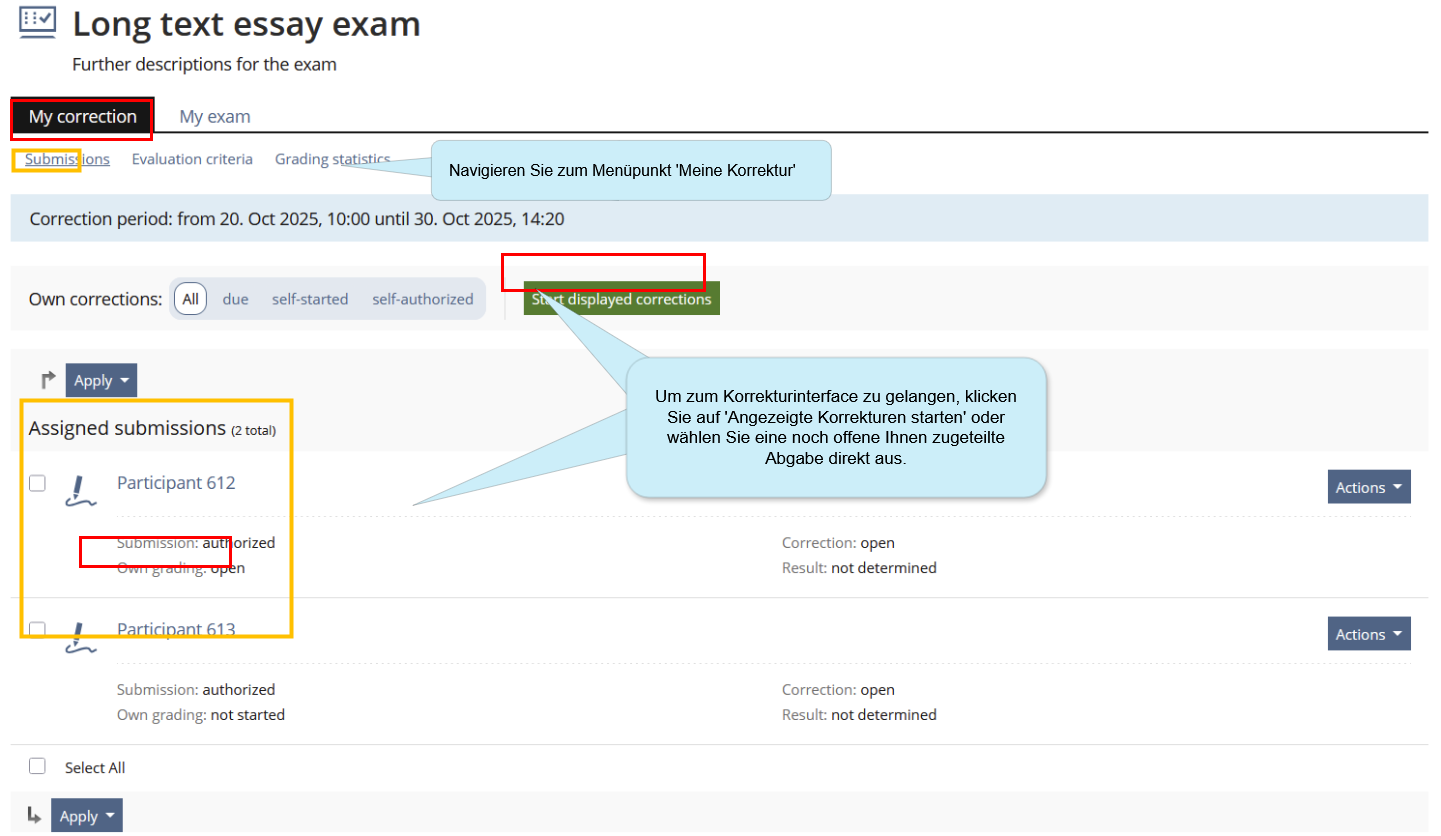Click the bottom arrow icon beside Apply
This screenshot has height=836, width=1441.
pos(34,815)
